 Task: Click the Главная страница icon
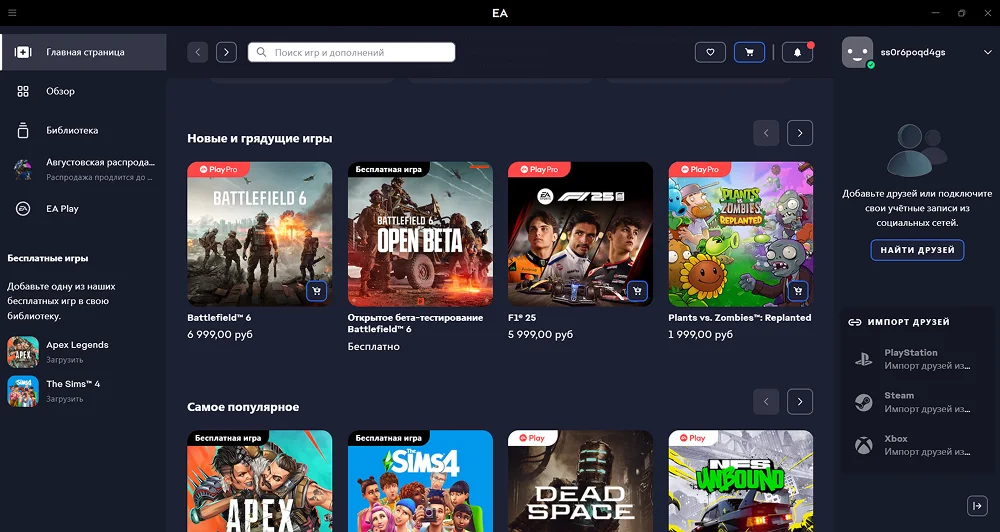click(23, 52)
